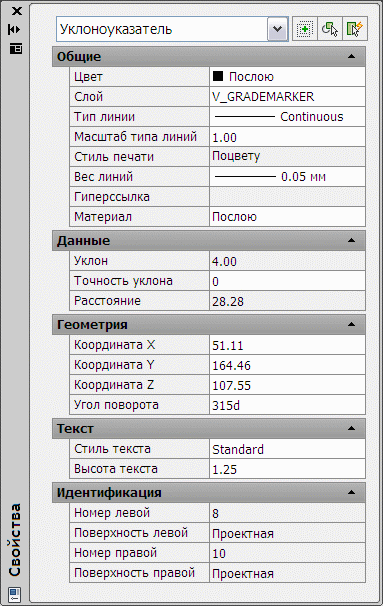
Task: Open the Тип линии Continuous field
Action: pyautogui.click(x=288, y=117)
